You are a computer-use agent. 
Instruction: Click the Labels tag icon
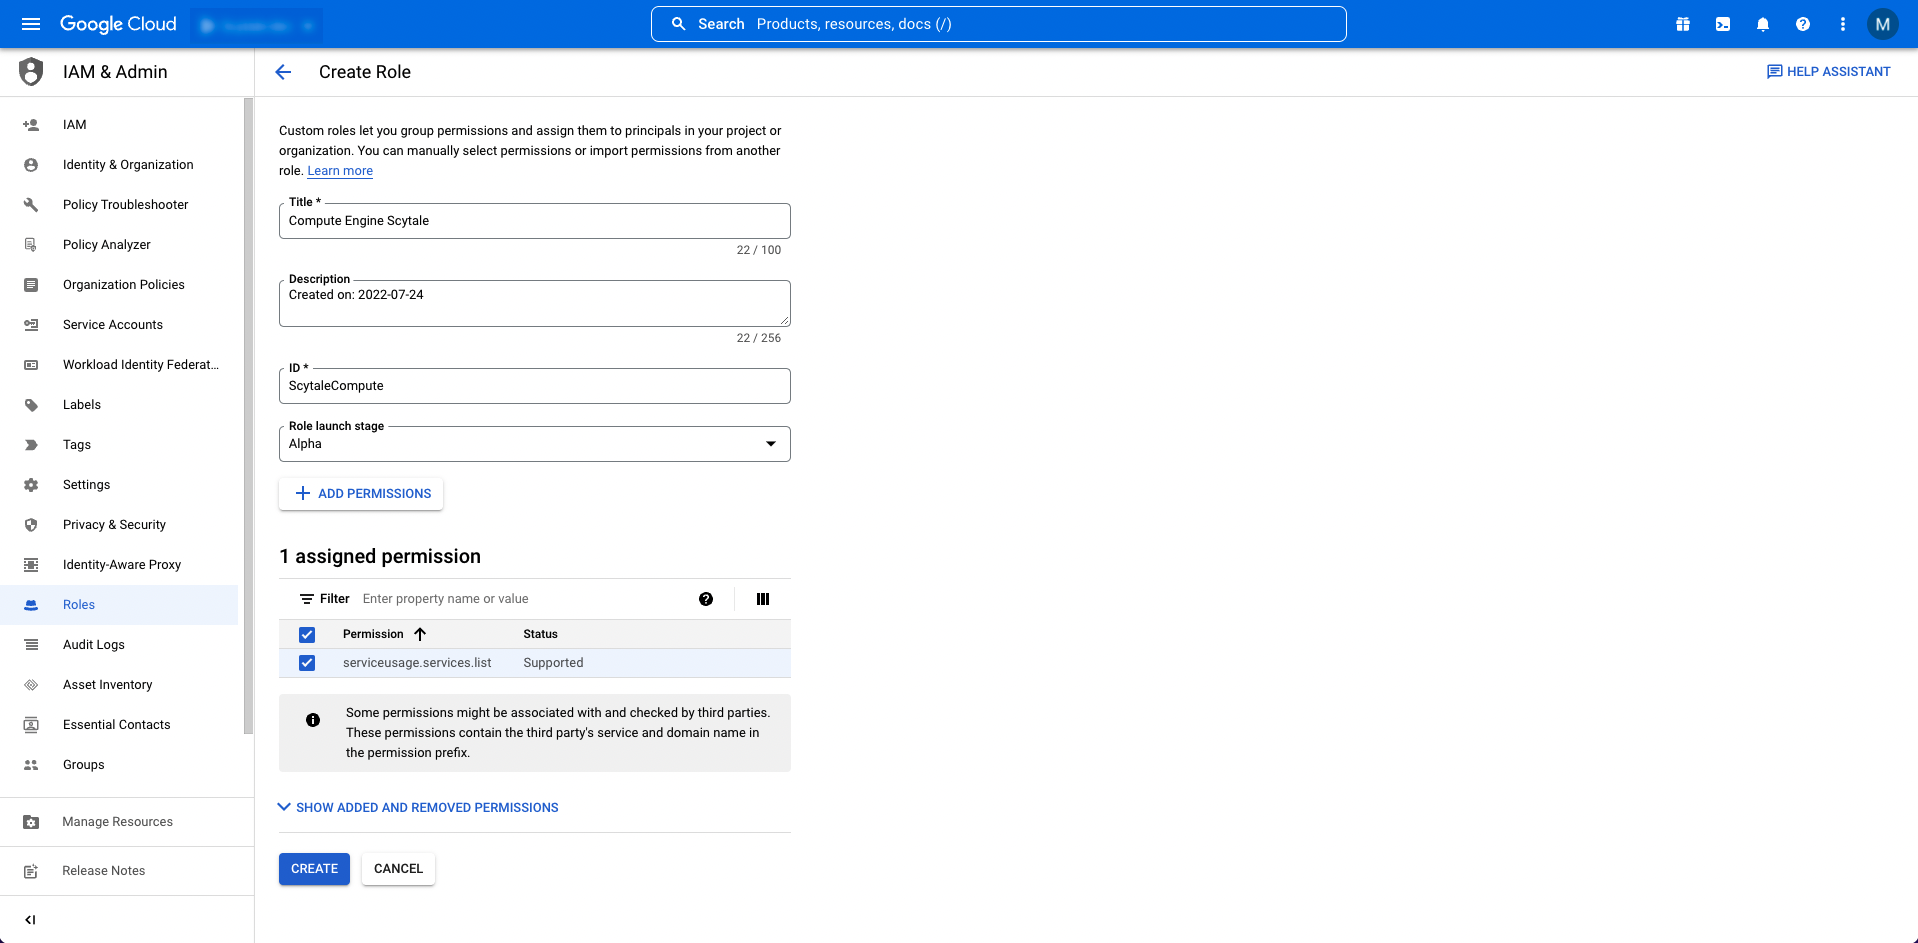tap(31, 405)
